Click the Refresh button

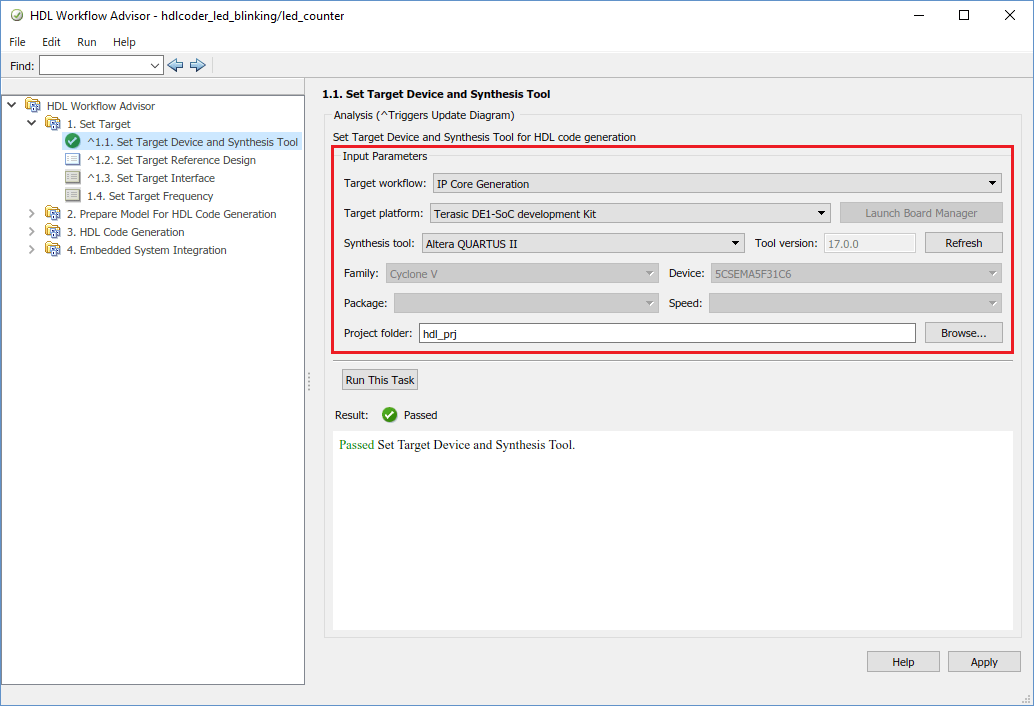click(x=963, y=243)
